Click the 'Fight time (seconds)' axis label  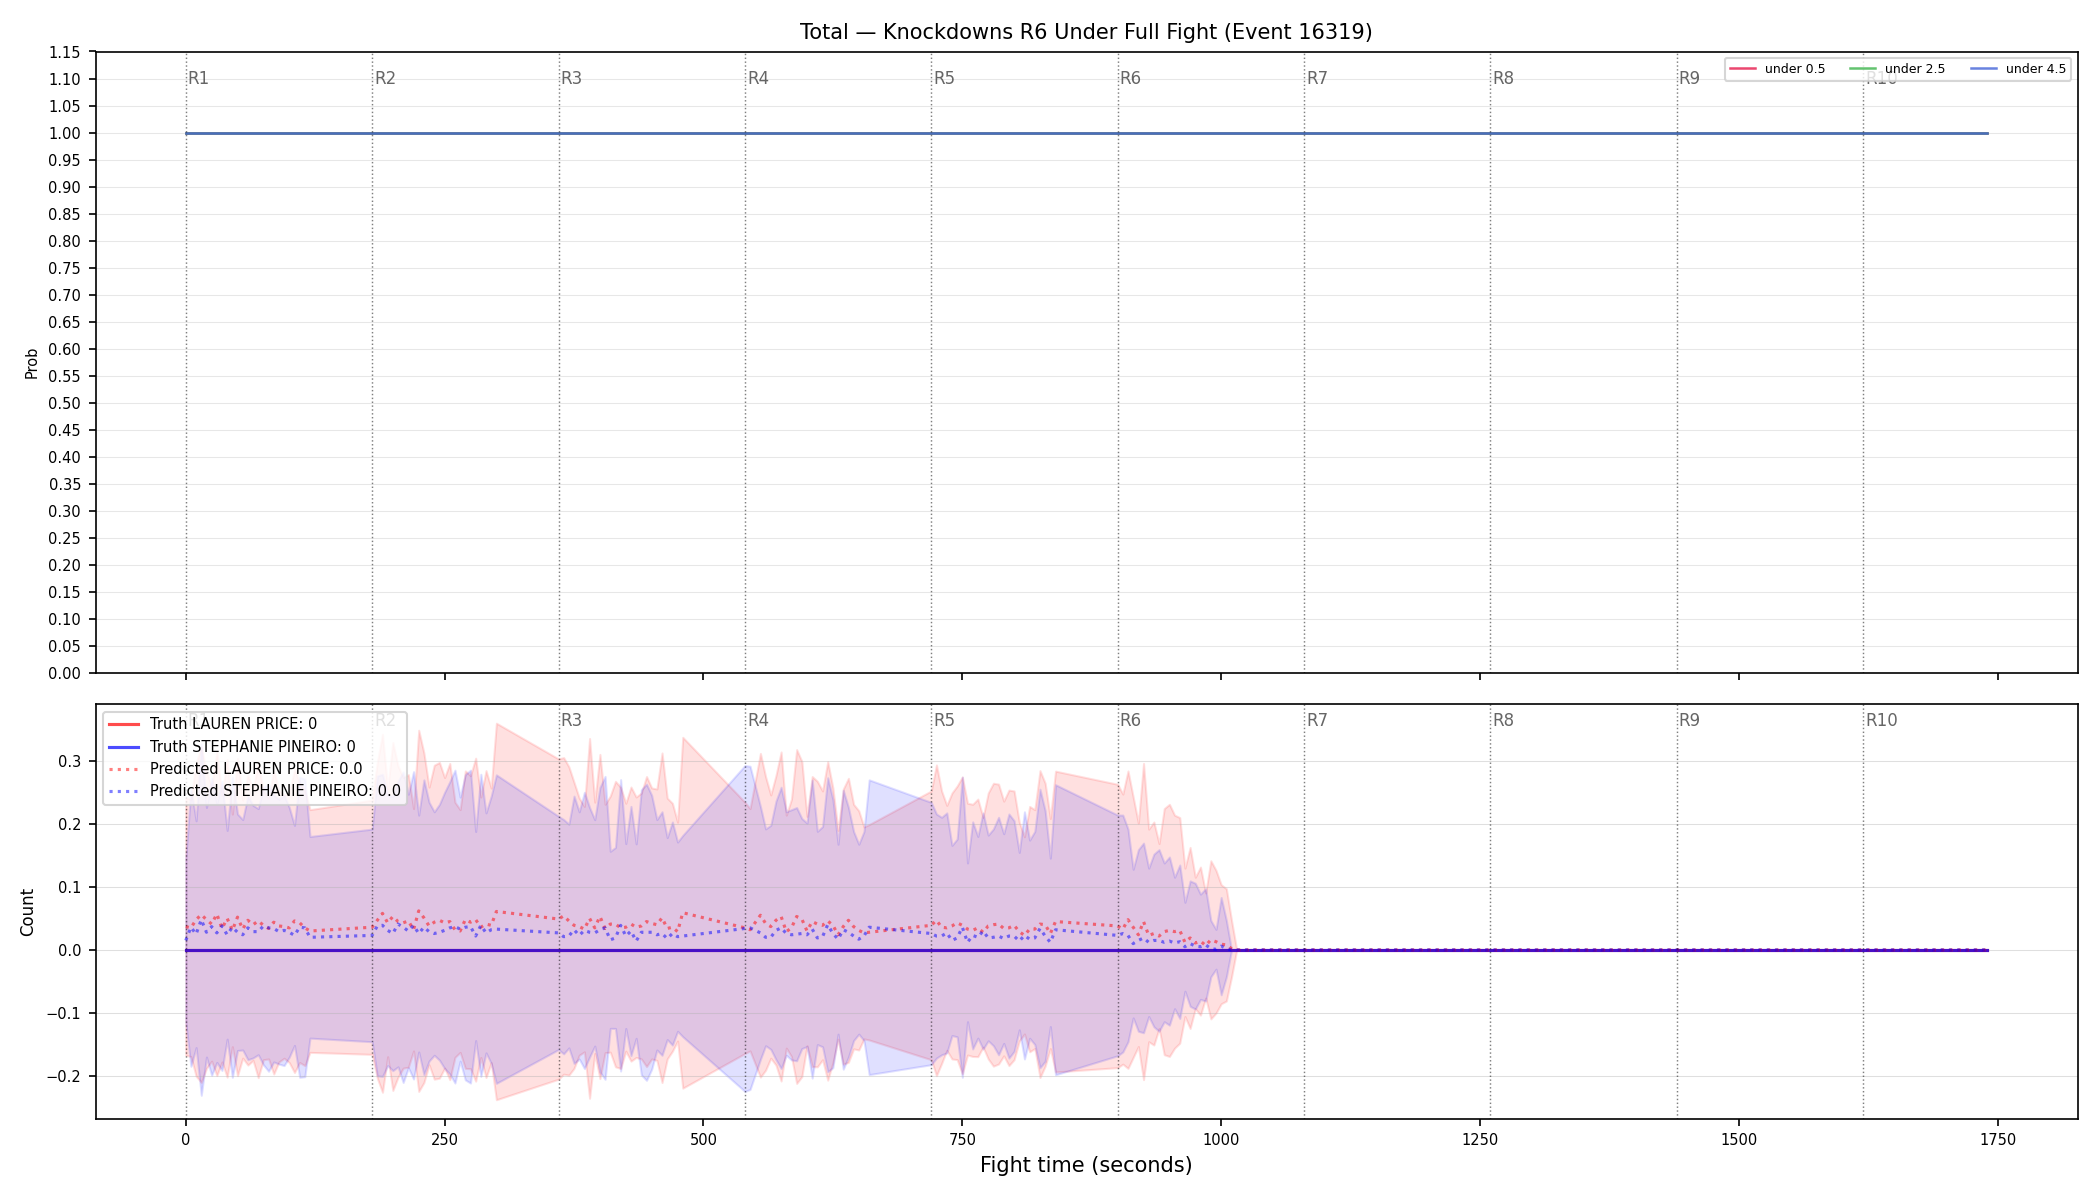(x=1086, y=1165)
